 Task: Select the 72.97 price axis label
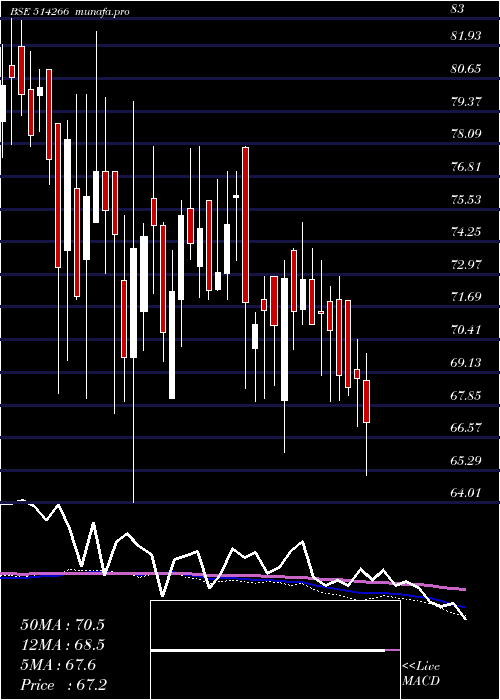click(x=467, y=265)
